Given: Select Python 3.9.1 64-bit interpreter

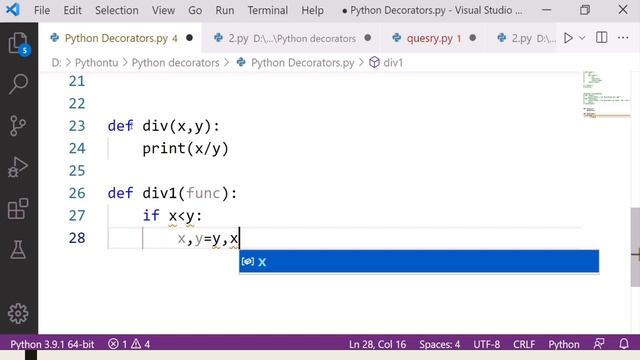Looking at the screenshot, I should click(52, 344).
